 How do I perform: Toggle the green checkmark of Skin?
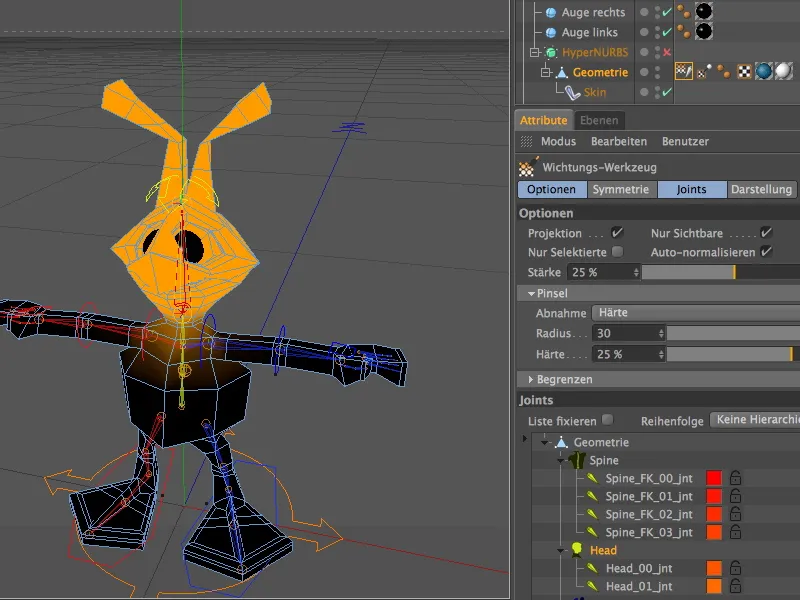(666, 92)
